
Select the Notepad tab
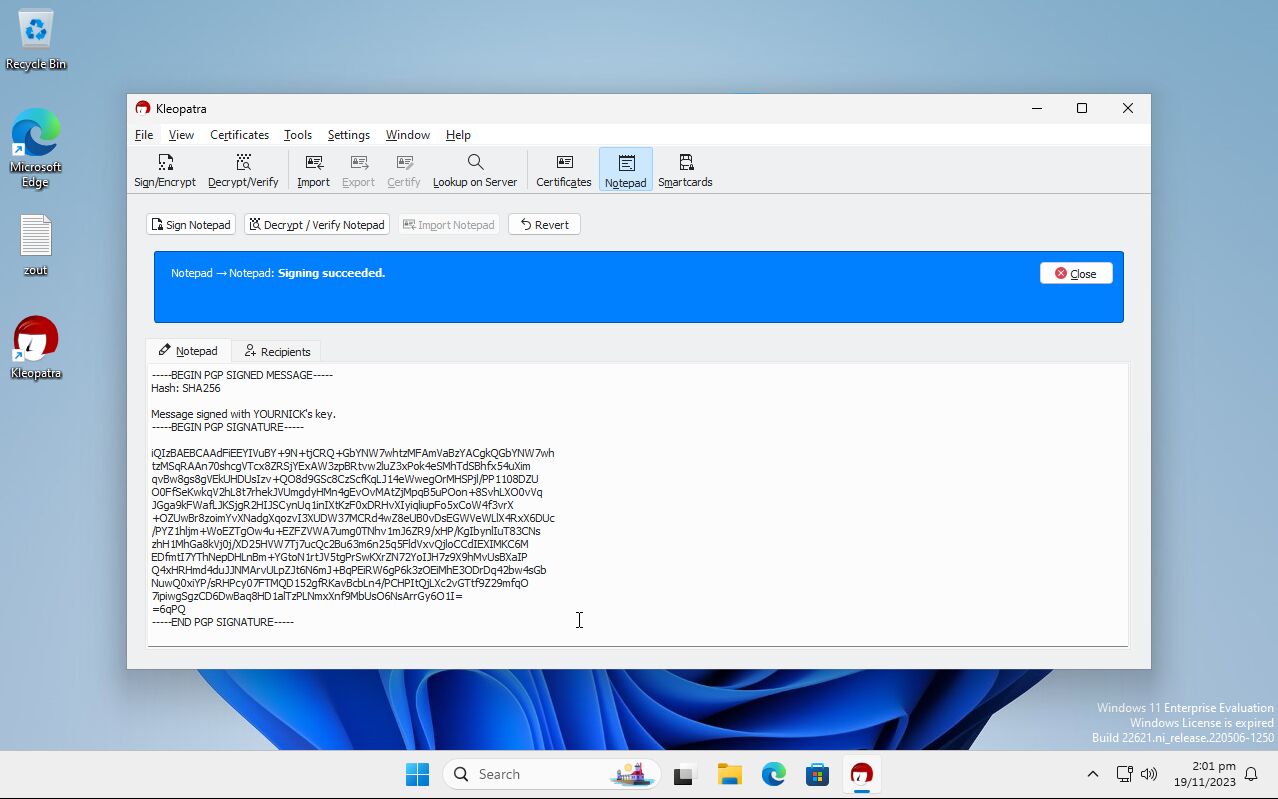[188, 351]
